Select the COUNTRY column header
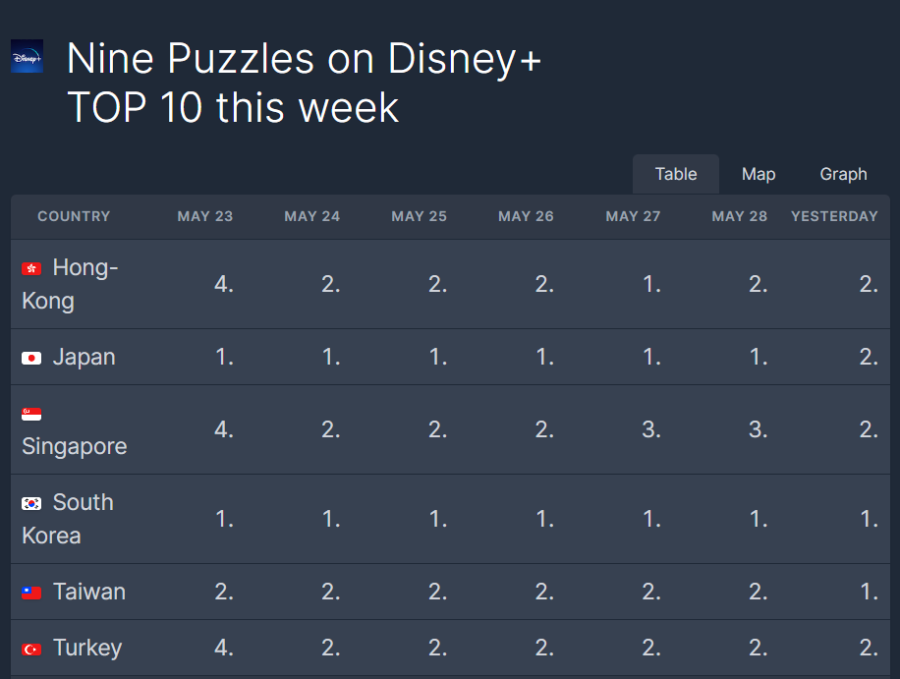 [73, 216]
